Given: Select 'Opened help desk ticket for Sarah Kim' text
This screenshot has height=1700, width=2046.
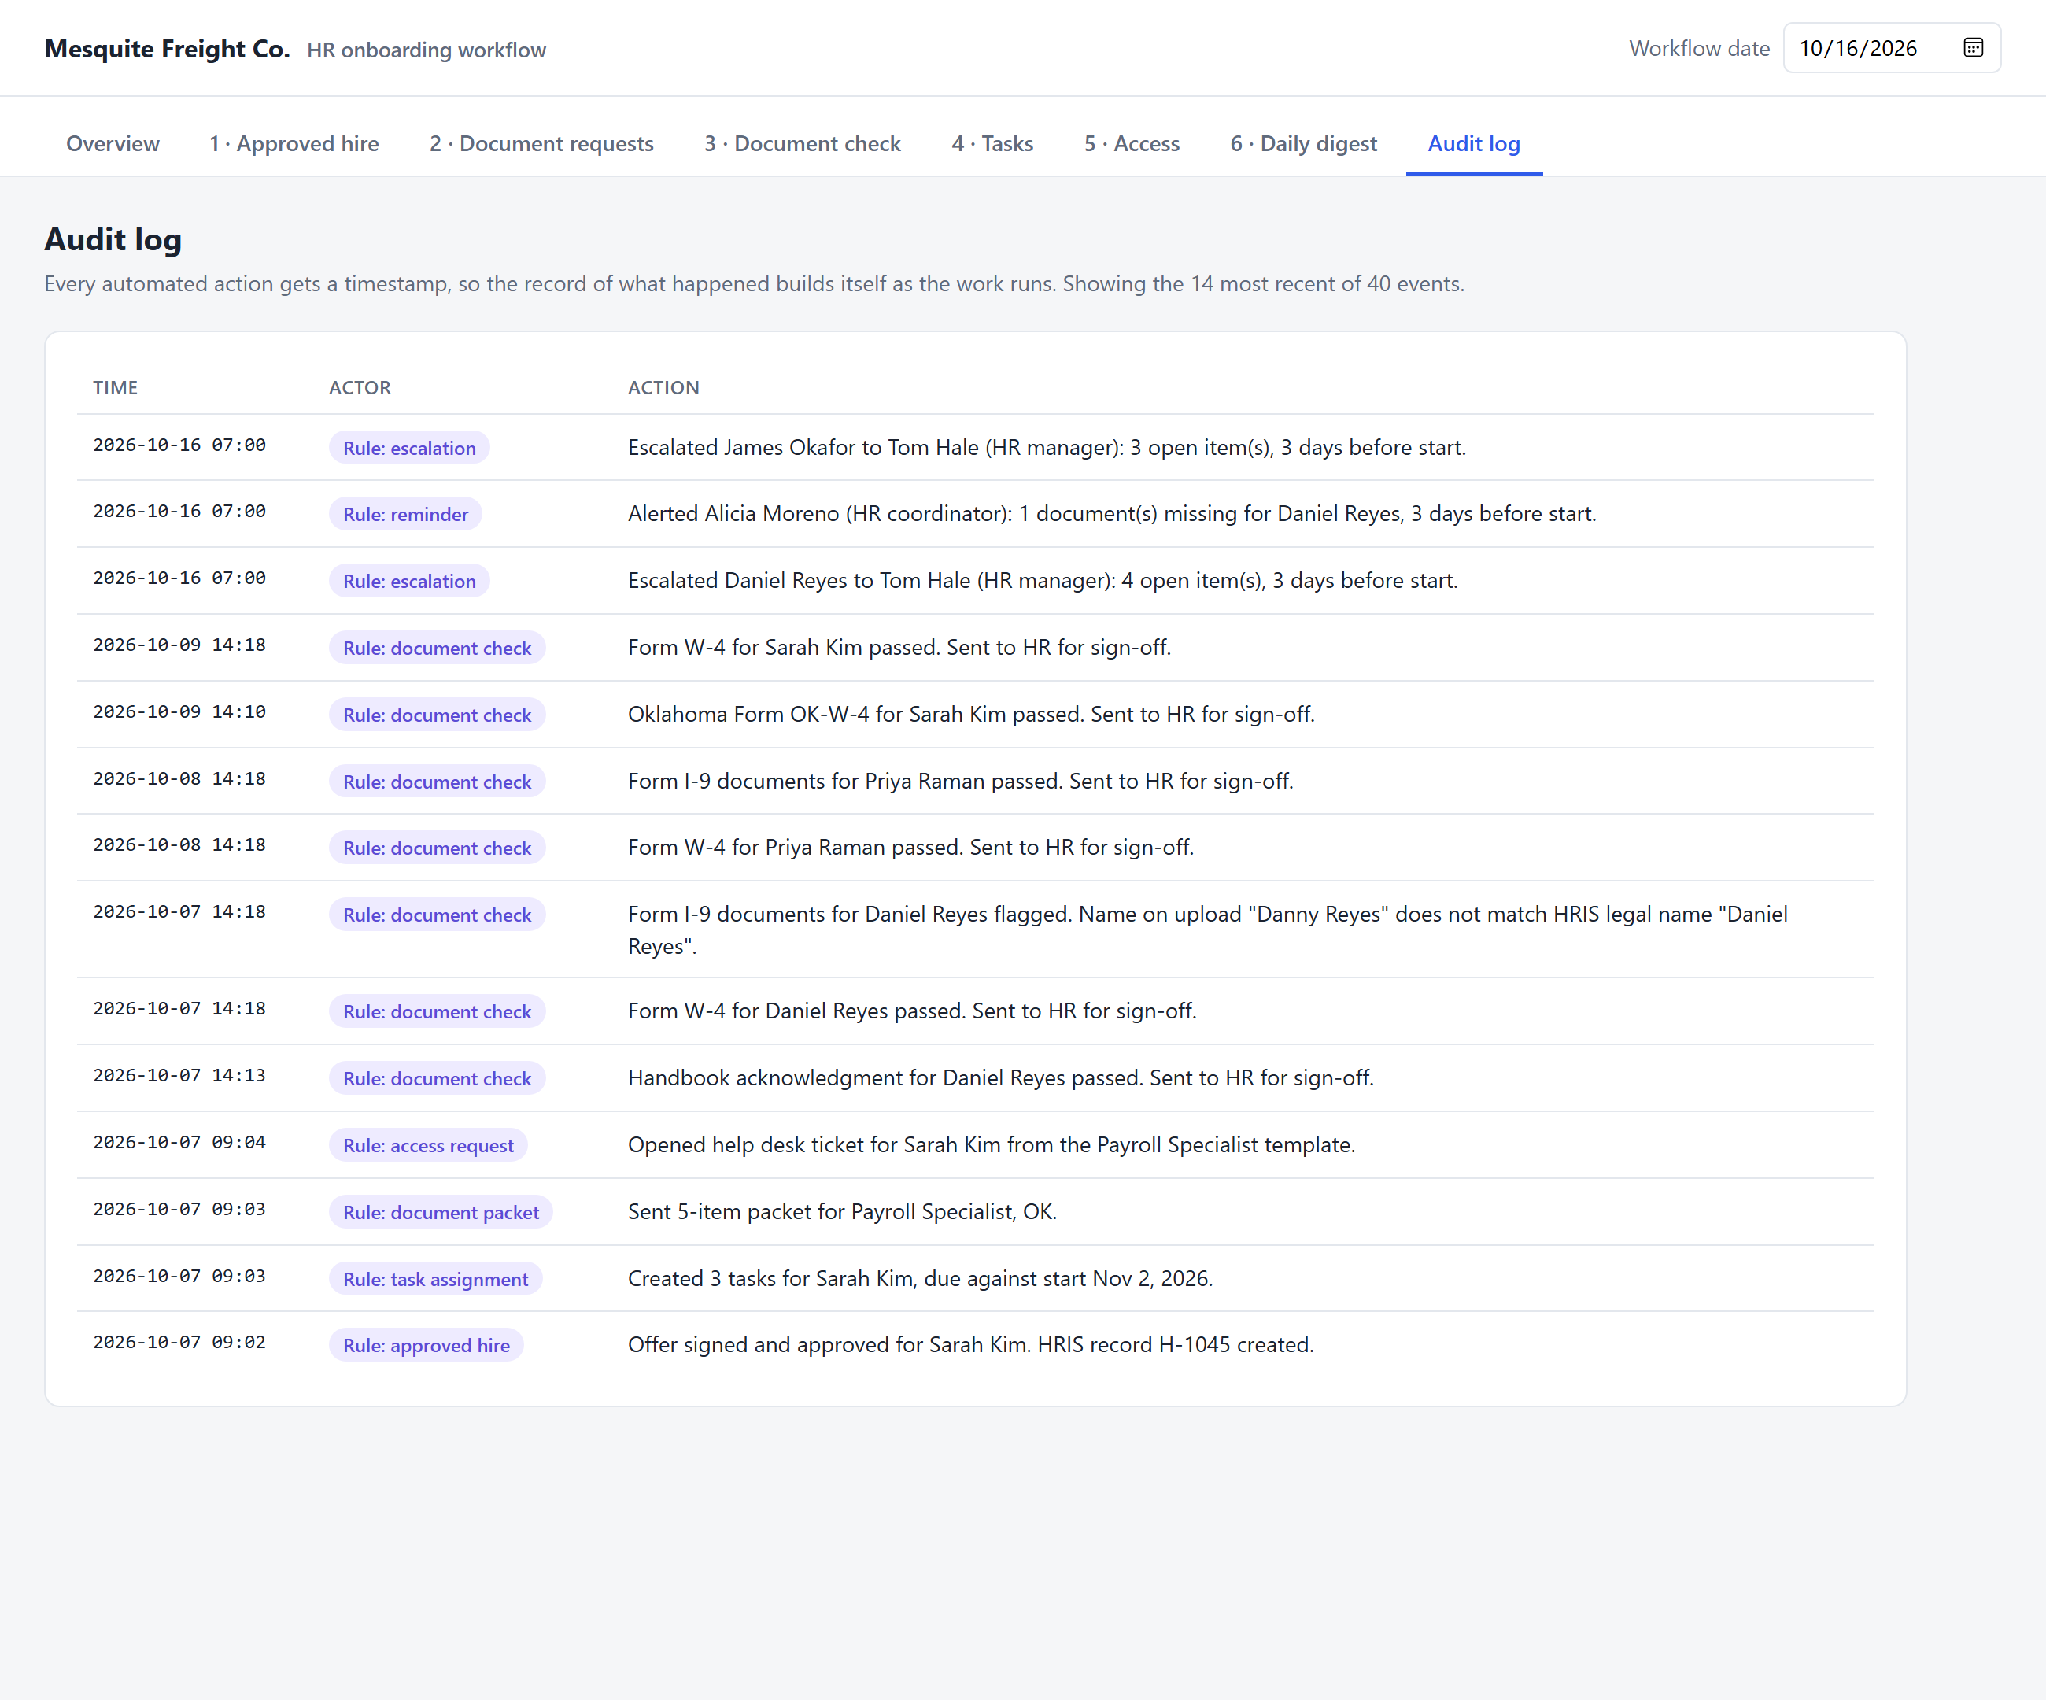Looking at the screenshot, I should [x=991, y=1145].
